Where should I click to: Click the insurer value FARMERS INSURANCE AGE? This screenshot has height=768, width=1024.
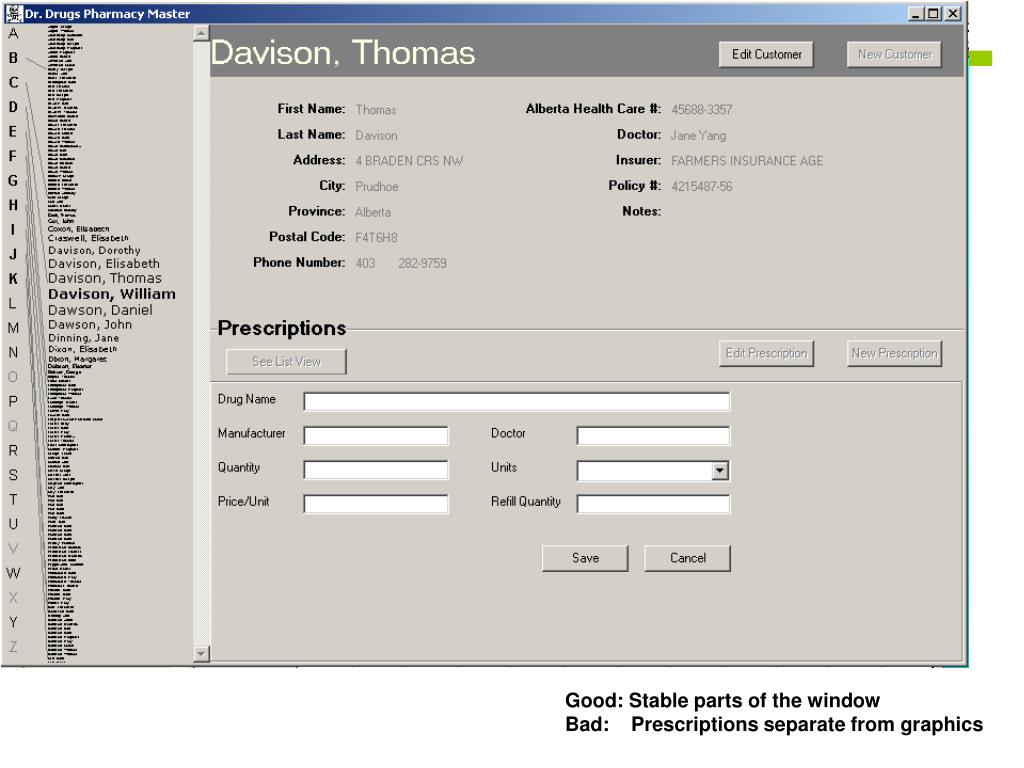tap(747, 161)
